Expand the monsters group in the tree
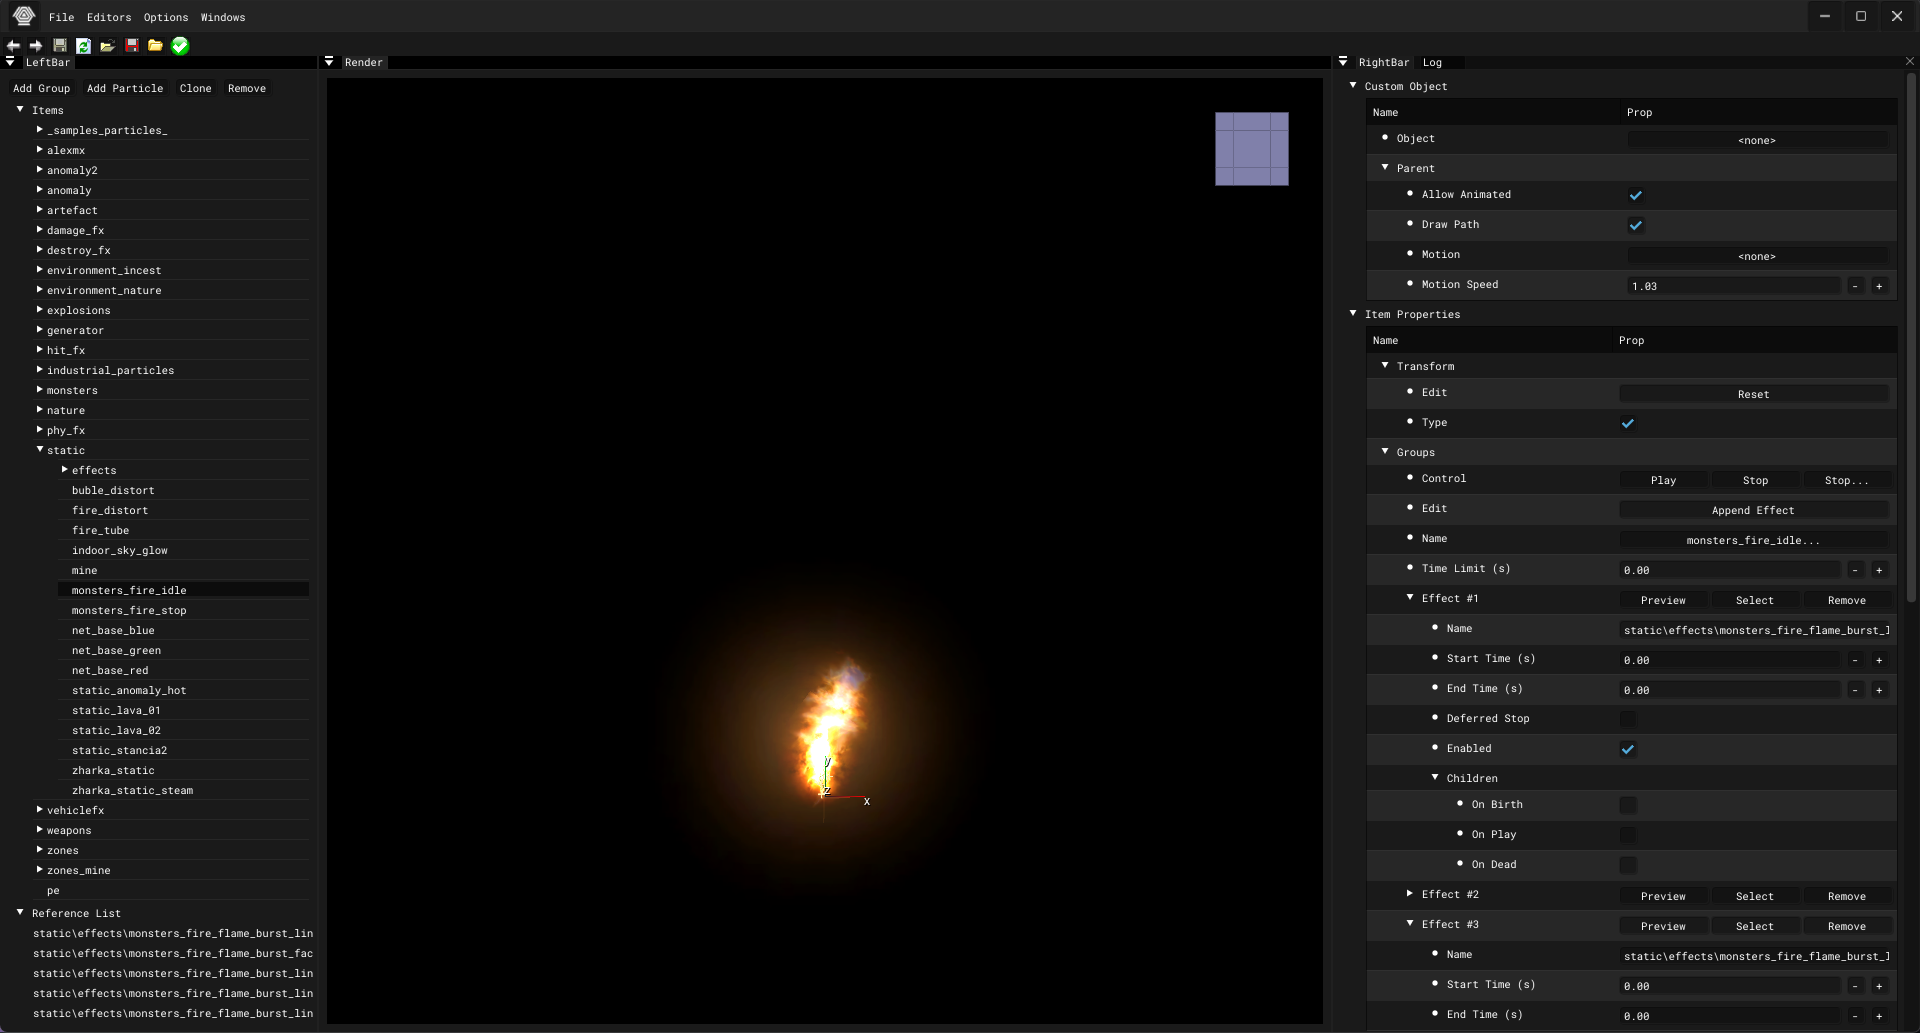Screen dimensions: 1920x1033 coord(39,390)
